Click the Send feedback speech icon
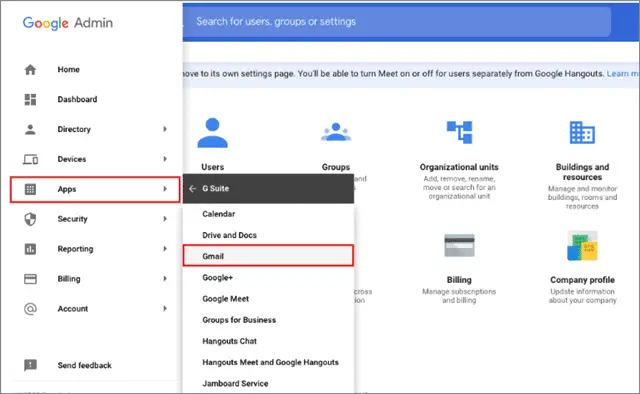 point(30,365)
